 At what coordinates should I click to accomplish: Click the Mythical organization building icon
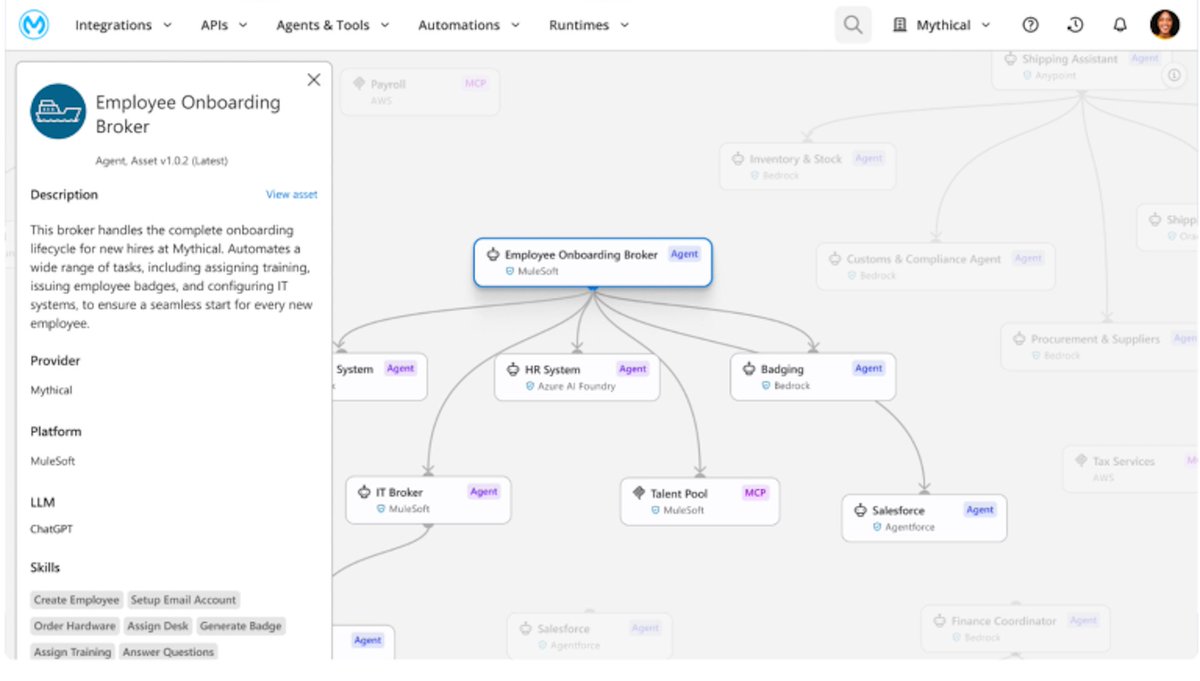[x=900, y=25]
